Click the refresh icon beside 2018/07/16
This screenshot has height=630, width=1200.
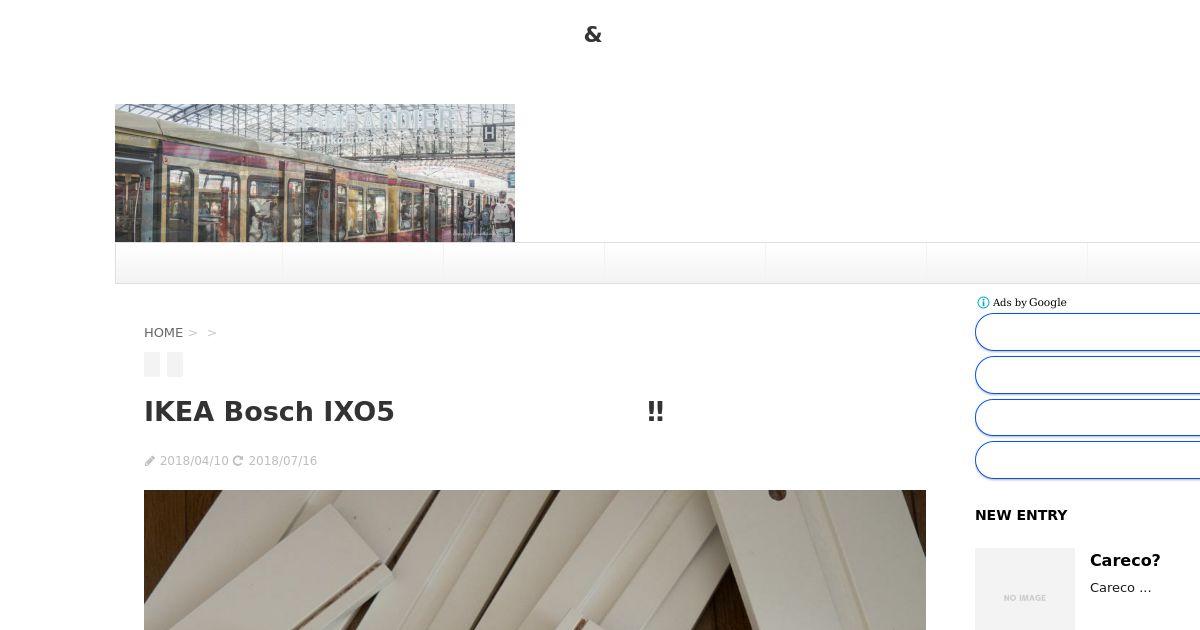point(238,461)
